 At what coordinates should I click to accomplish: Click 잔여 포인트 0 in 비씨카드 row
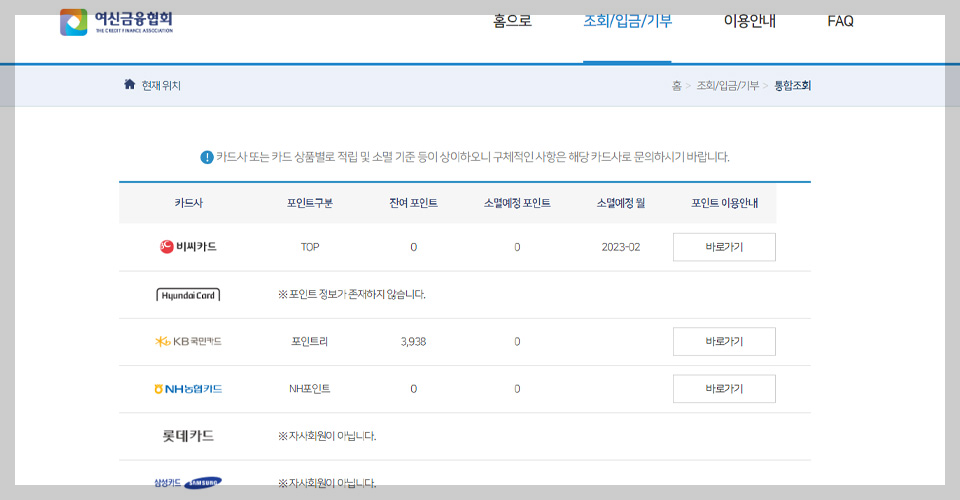click(413, 247)
